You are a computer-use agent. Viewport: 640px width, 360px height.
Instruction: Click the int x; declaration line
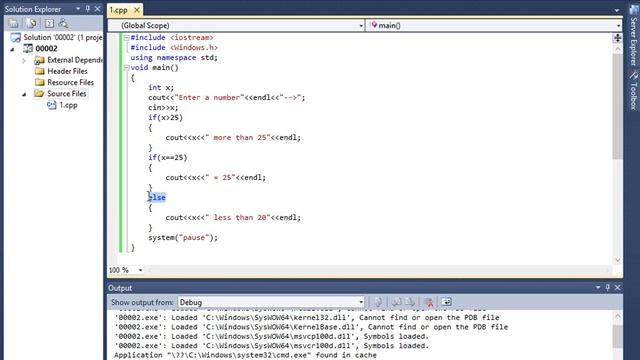point(161,88)
